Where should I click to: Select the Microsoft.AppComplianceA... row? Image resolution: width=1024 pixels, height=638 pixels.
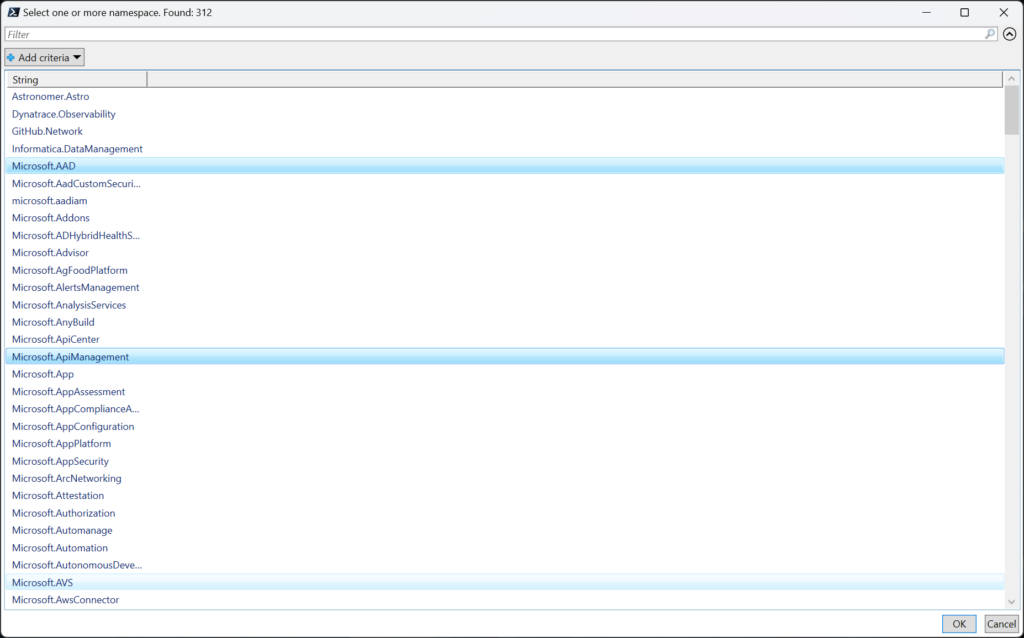505,409
